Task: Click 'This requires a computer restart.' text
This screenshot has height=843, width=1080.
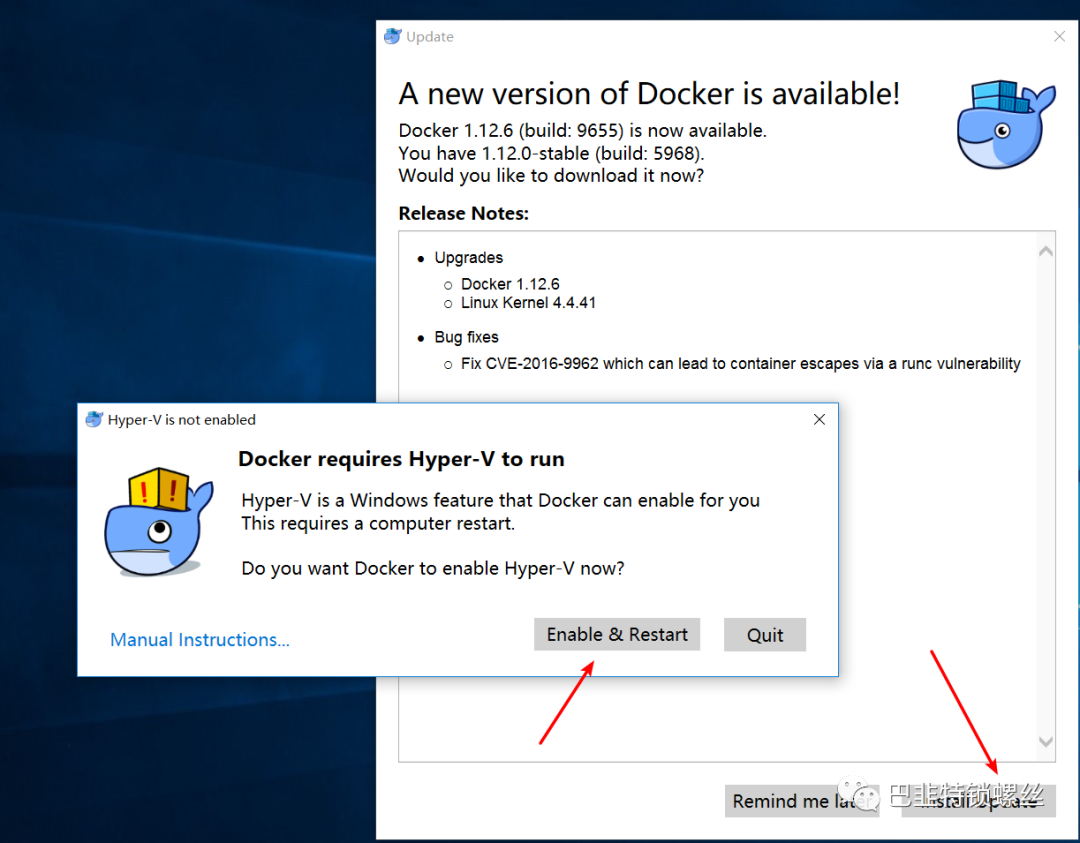Action: pos(377,523)
